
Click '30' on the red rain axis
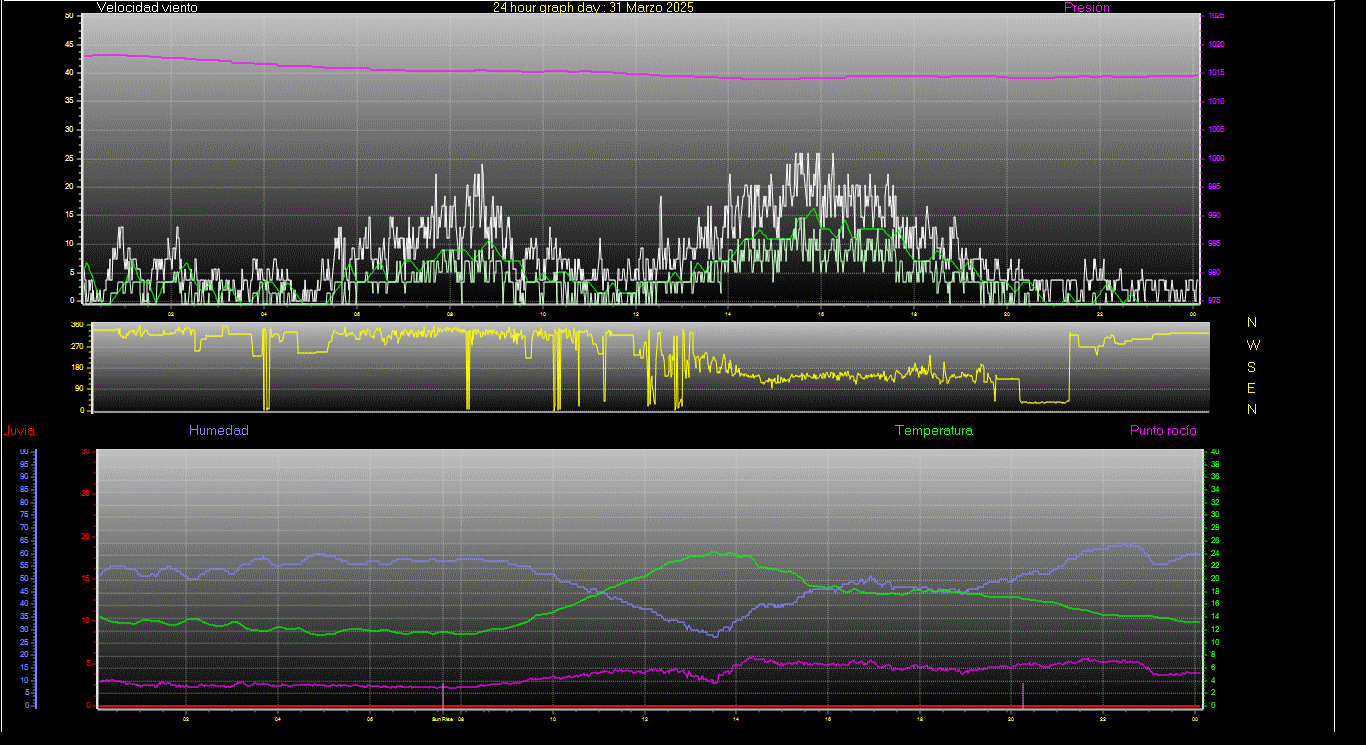coord(85,452)
